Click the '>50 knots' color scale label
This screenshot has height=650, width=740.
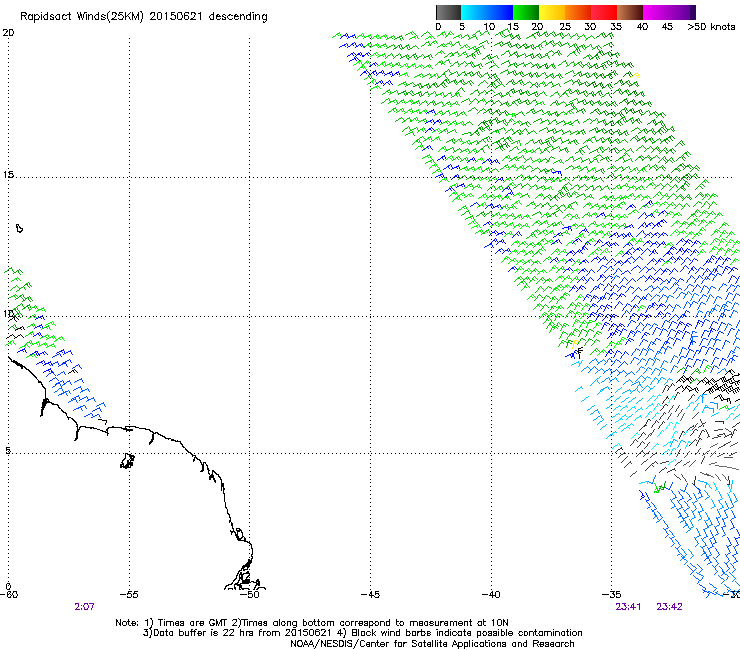[711, 26]
